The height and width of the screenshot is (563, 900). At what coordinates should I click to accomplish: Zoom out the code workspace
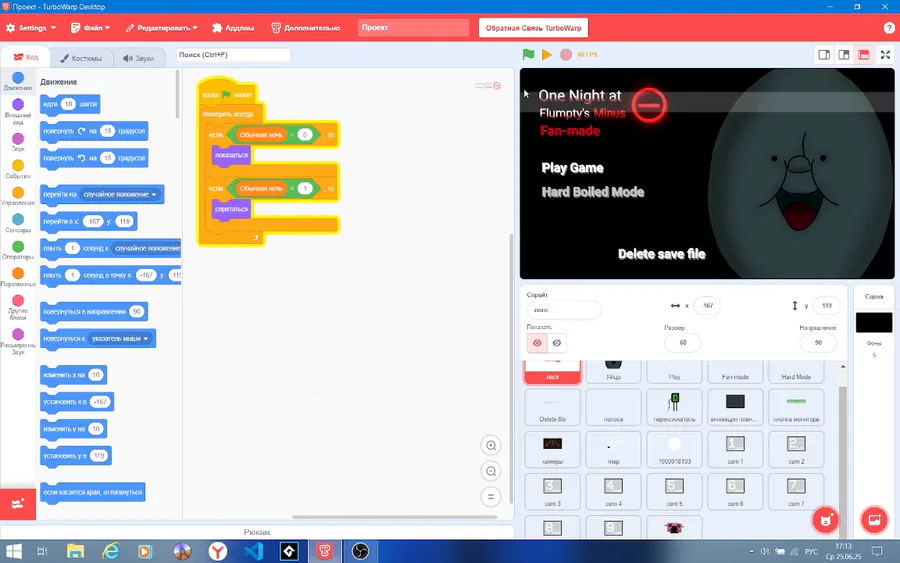491,471
